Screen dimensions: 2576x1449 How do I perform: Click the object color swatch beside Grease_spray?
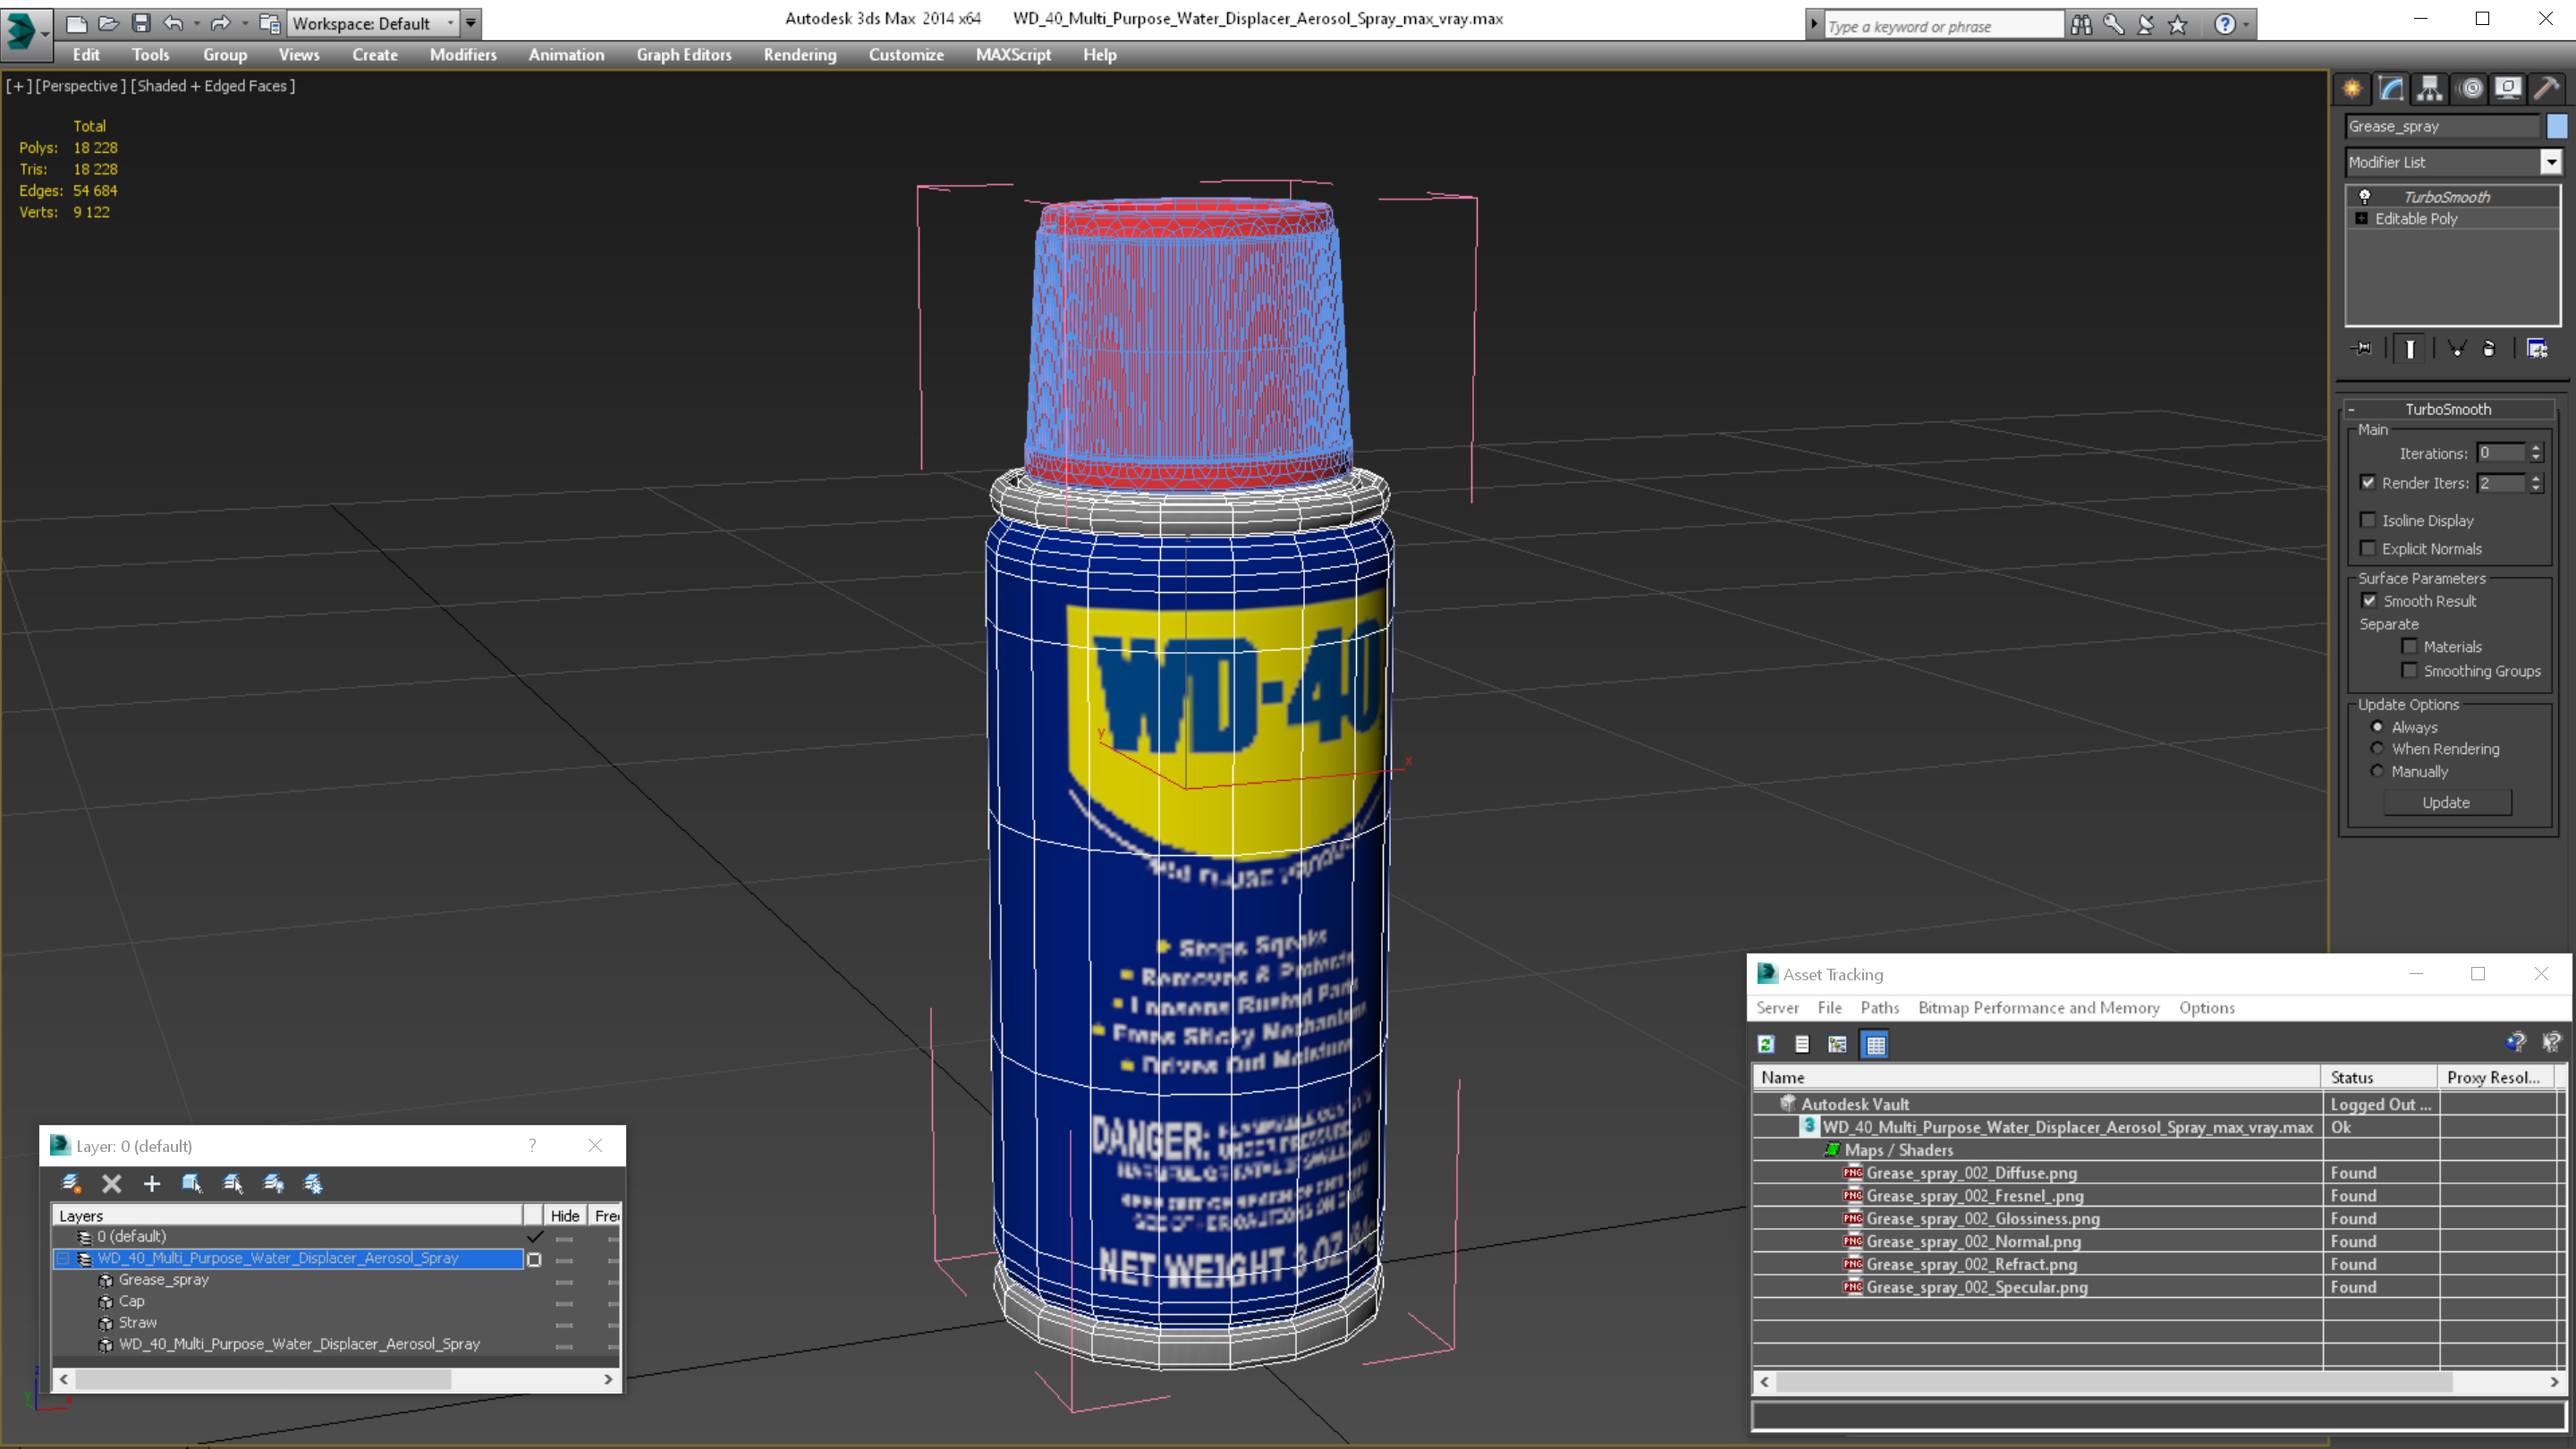coord(2556,126)
